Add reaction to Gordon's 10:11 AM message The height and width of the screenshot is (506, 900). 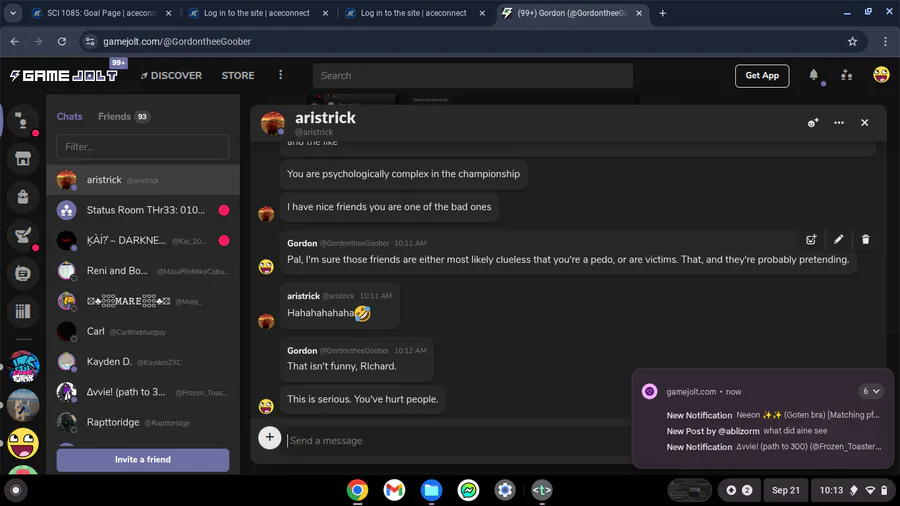pos(810,240)
